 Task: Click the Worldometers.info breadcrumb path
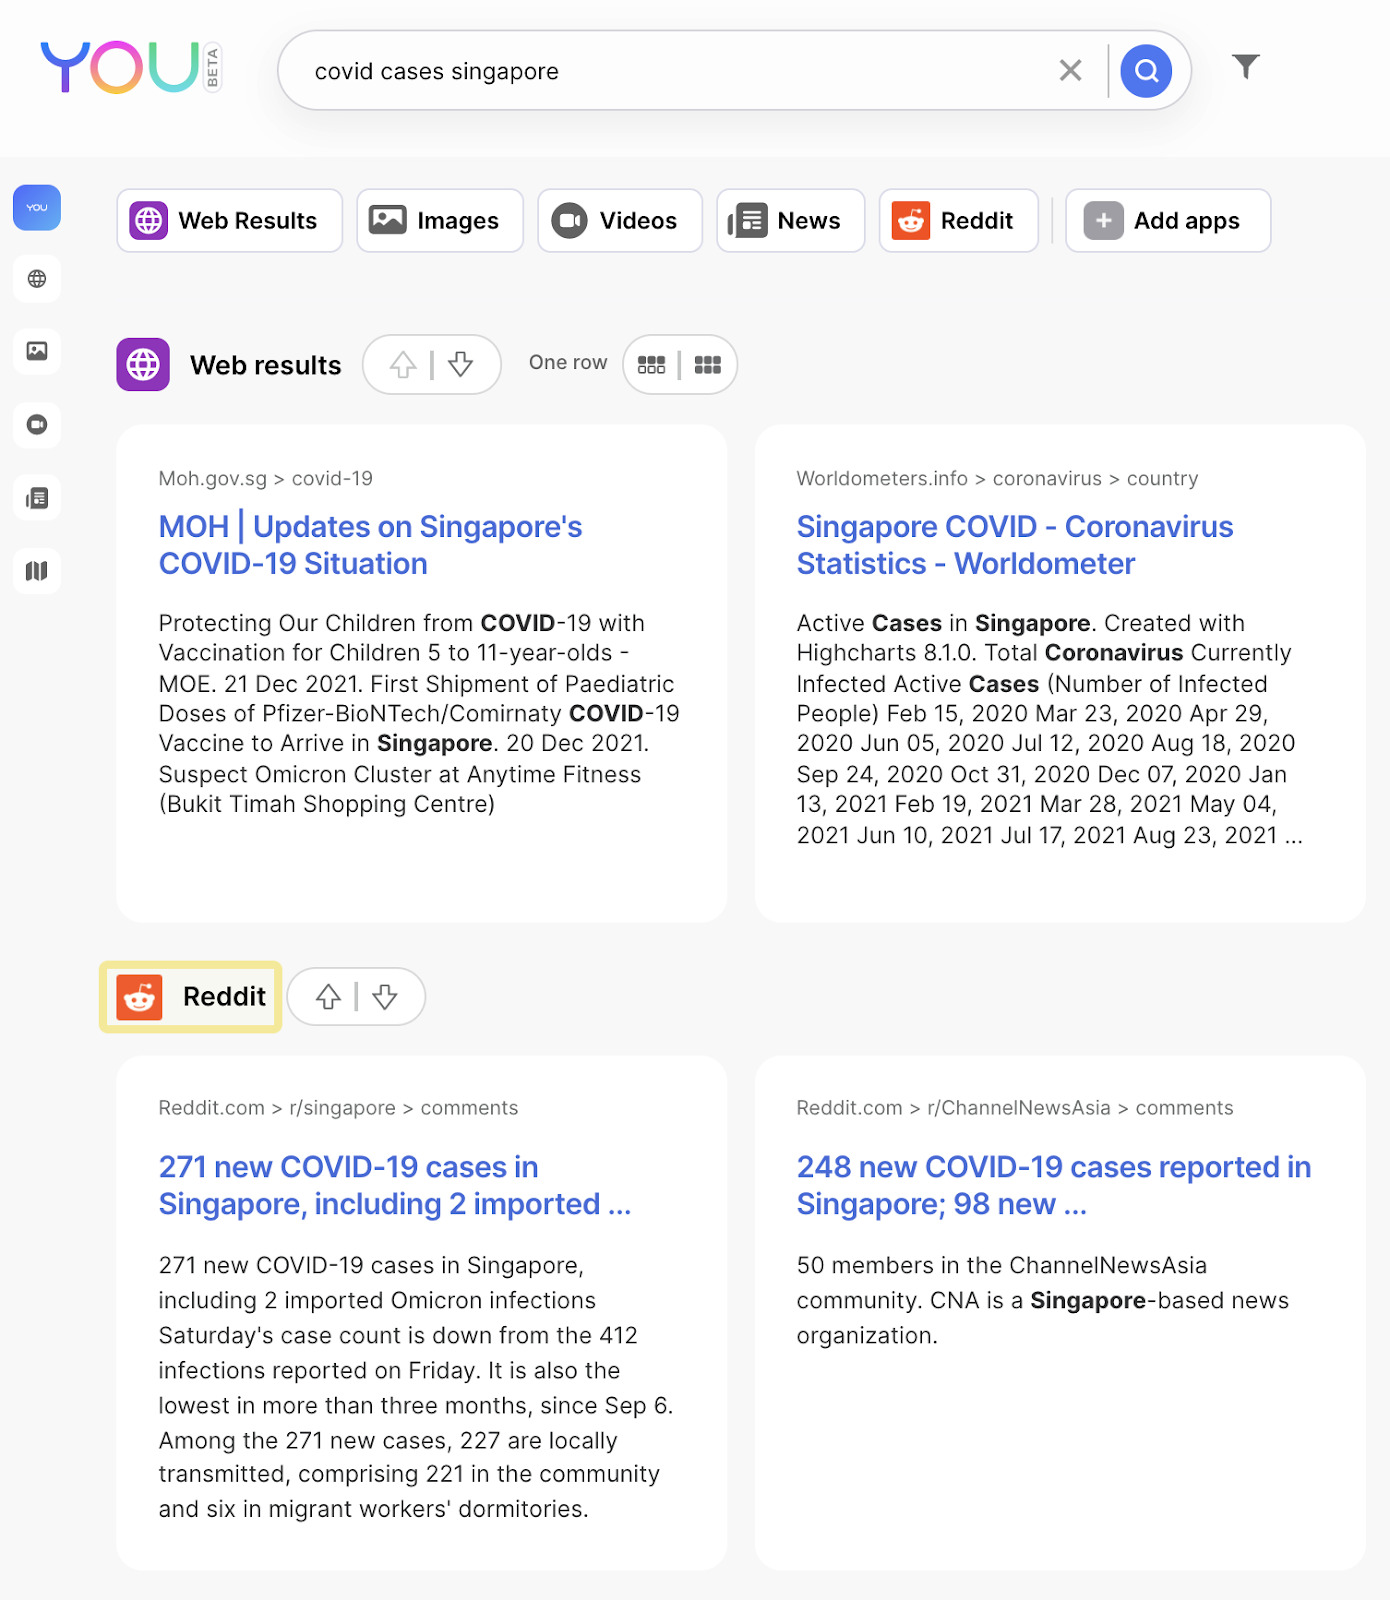997,479
